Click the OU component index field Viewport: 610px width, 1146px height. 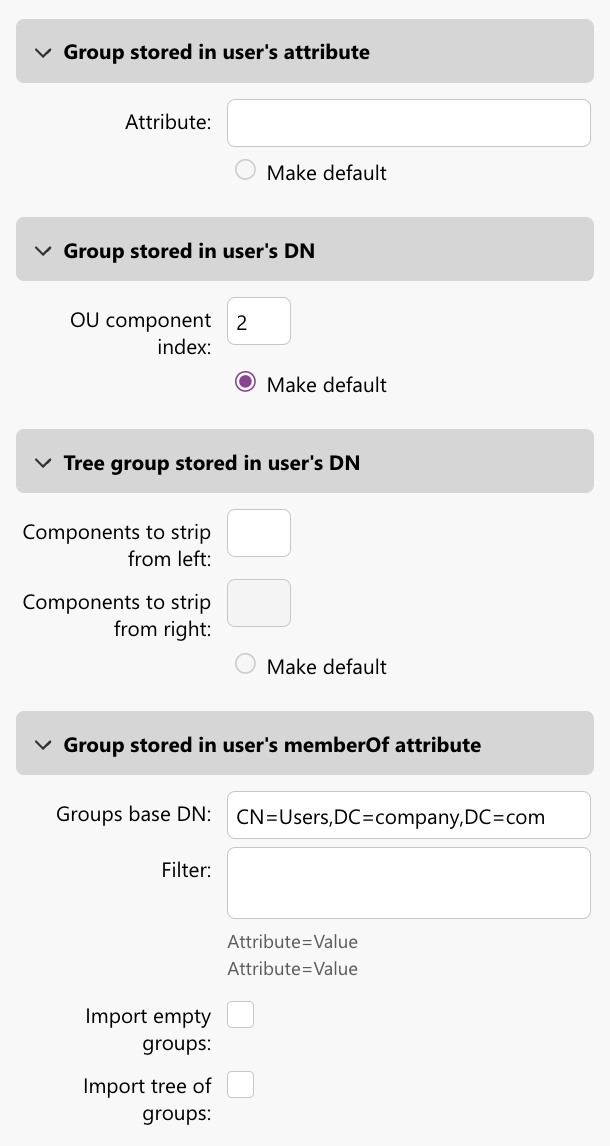258,321
